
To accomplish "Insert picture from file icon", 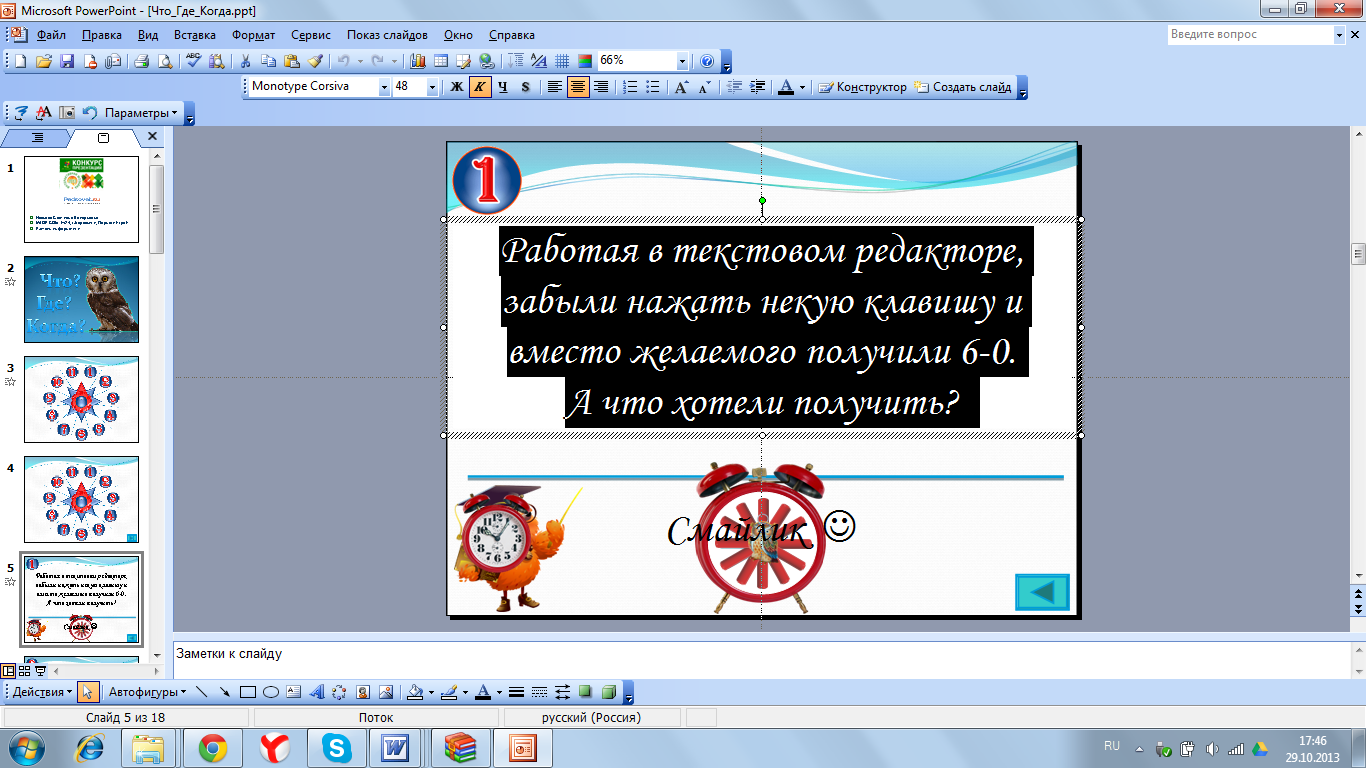I will point(385,692).
